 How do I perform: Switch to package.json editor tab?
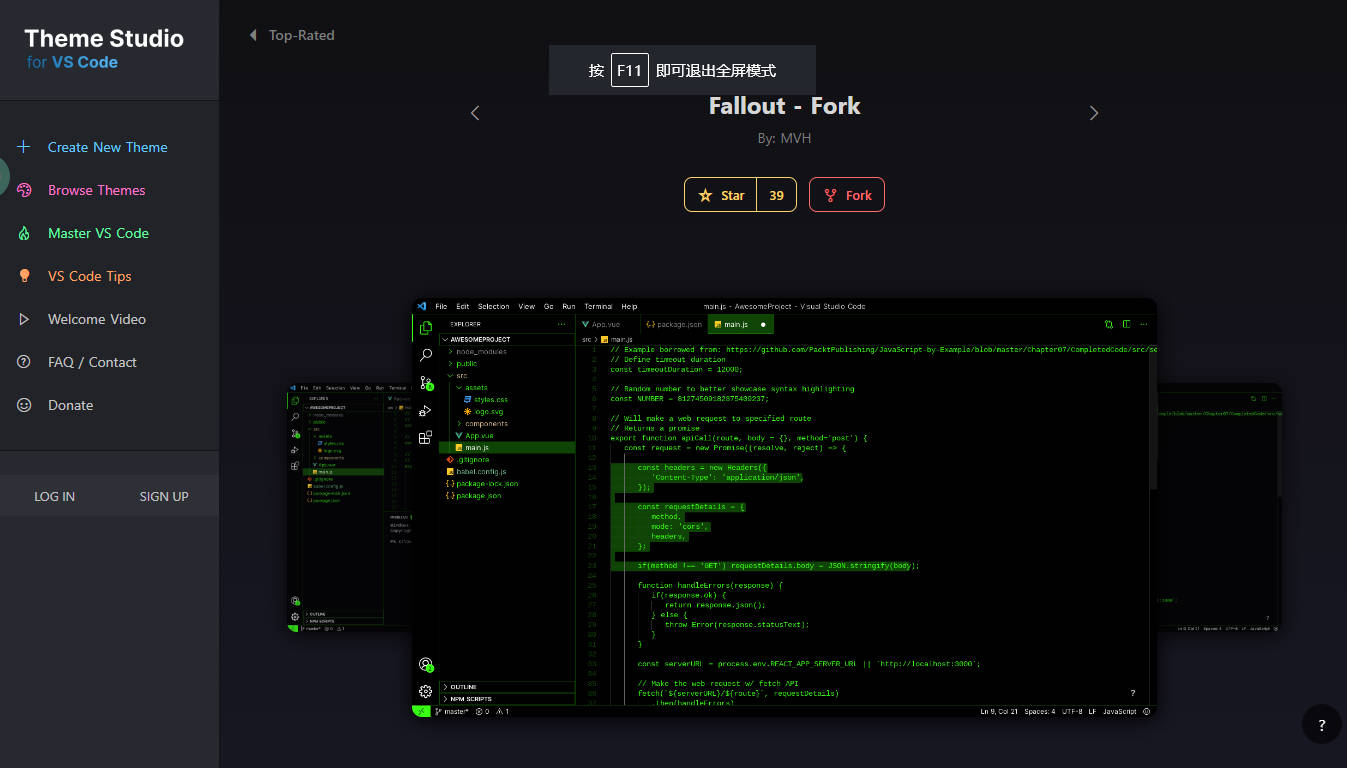click(x=673, y=324)
